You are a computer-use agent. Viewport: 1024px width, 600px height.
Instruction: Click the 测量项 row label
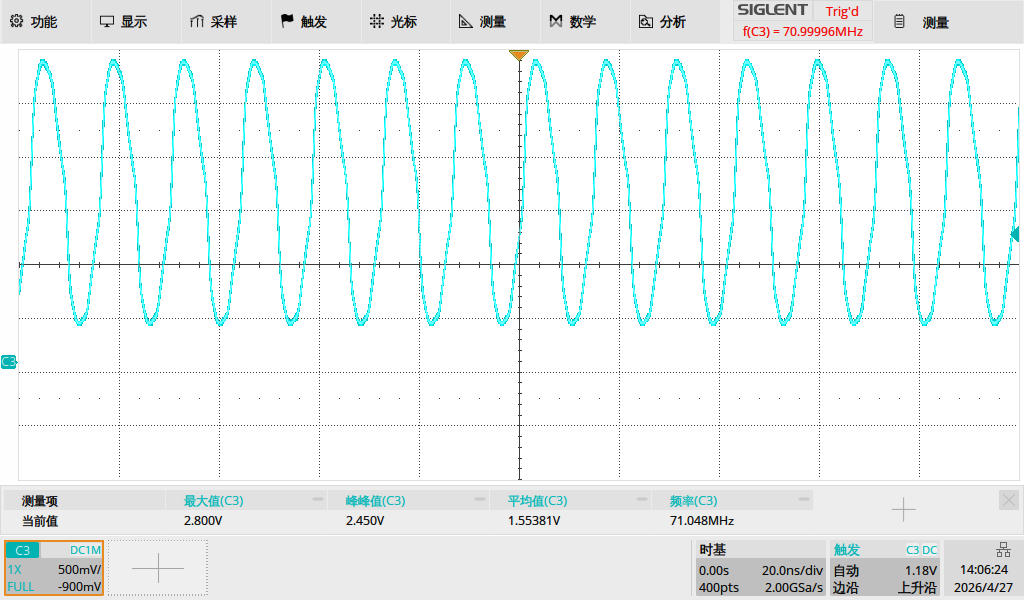tap(40, 501)
